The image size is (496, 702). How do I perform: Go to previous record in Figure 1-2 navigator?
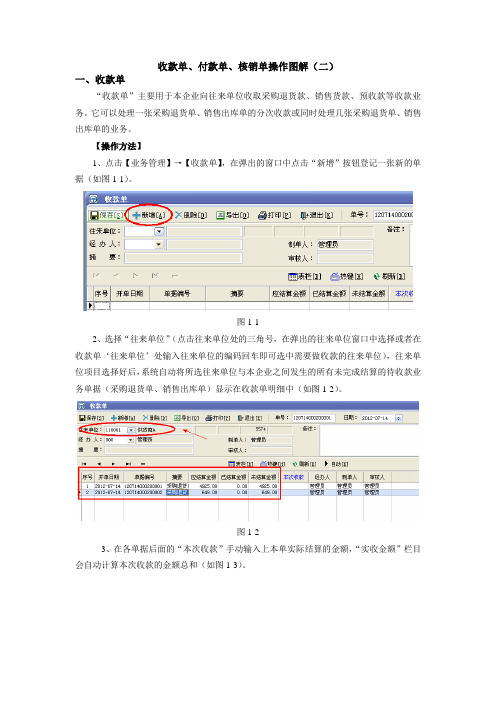click(x=99, y=464)
